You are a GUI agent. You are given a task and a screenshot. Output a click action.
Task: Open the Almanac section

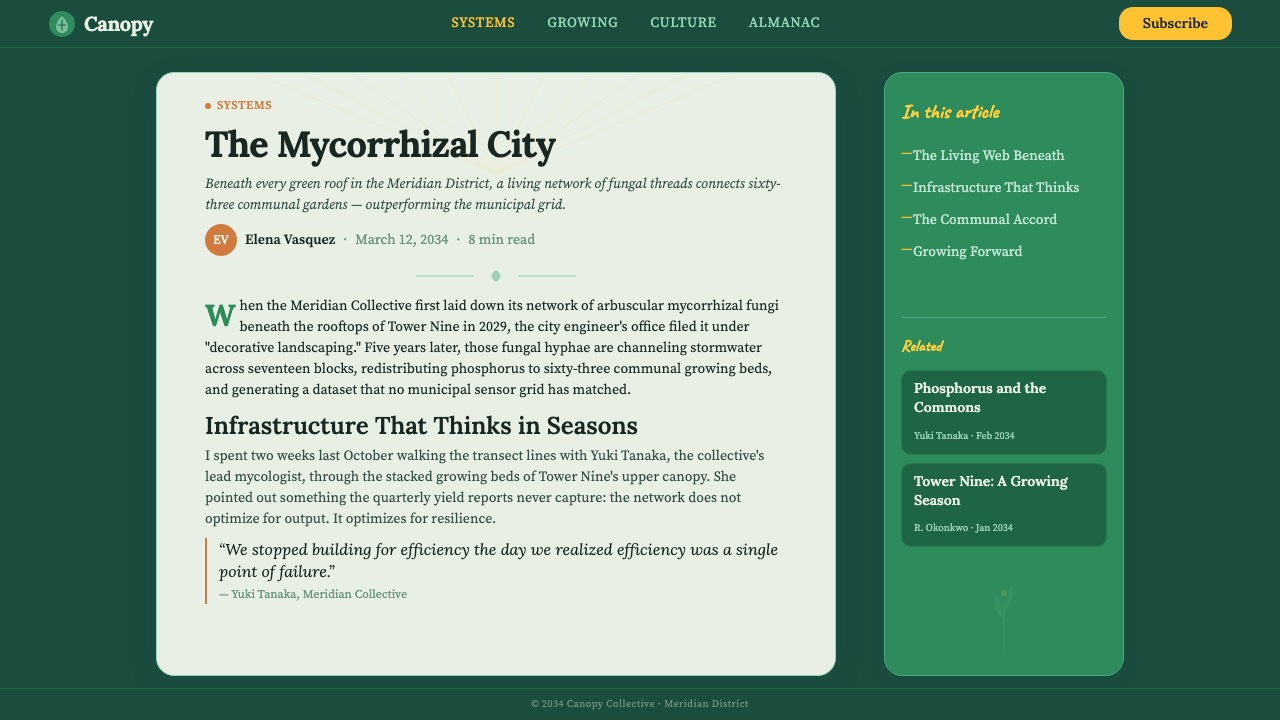pyautogui.click(x=784, y=23)
